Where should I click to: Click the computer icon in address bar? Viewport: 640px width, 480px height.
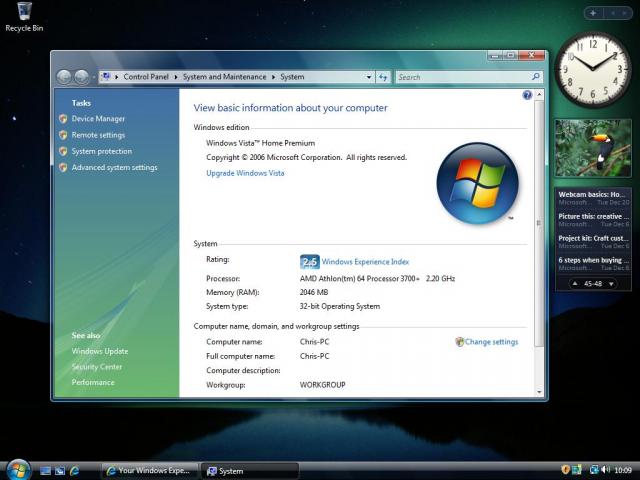coord(106,76)
